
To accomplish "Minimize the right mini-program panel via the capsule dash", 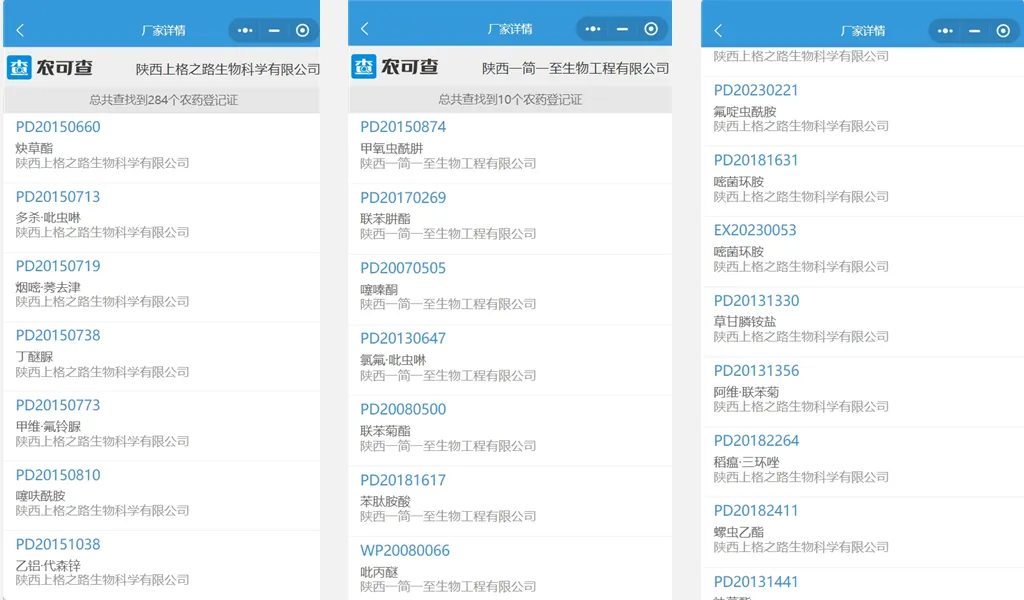I will (974, 31).
